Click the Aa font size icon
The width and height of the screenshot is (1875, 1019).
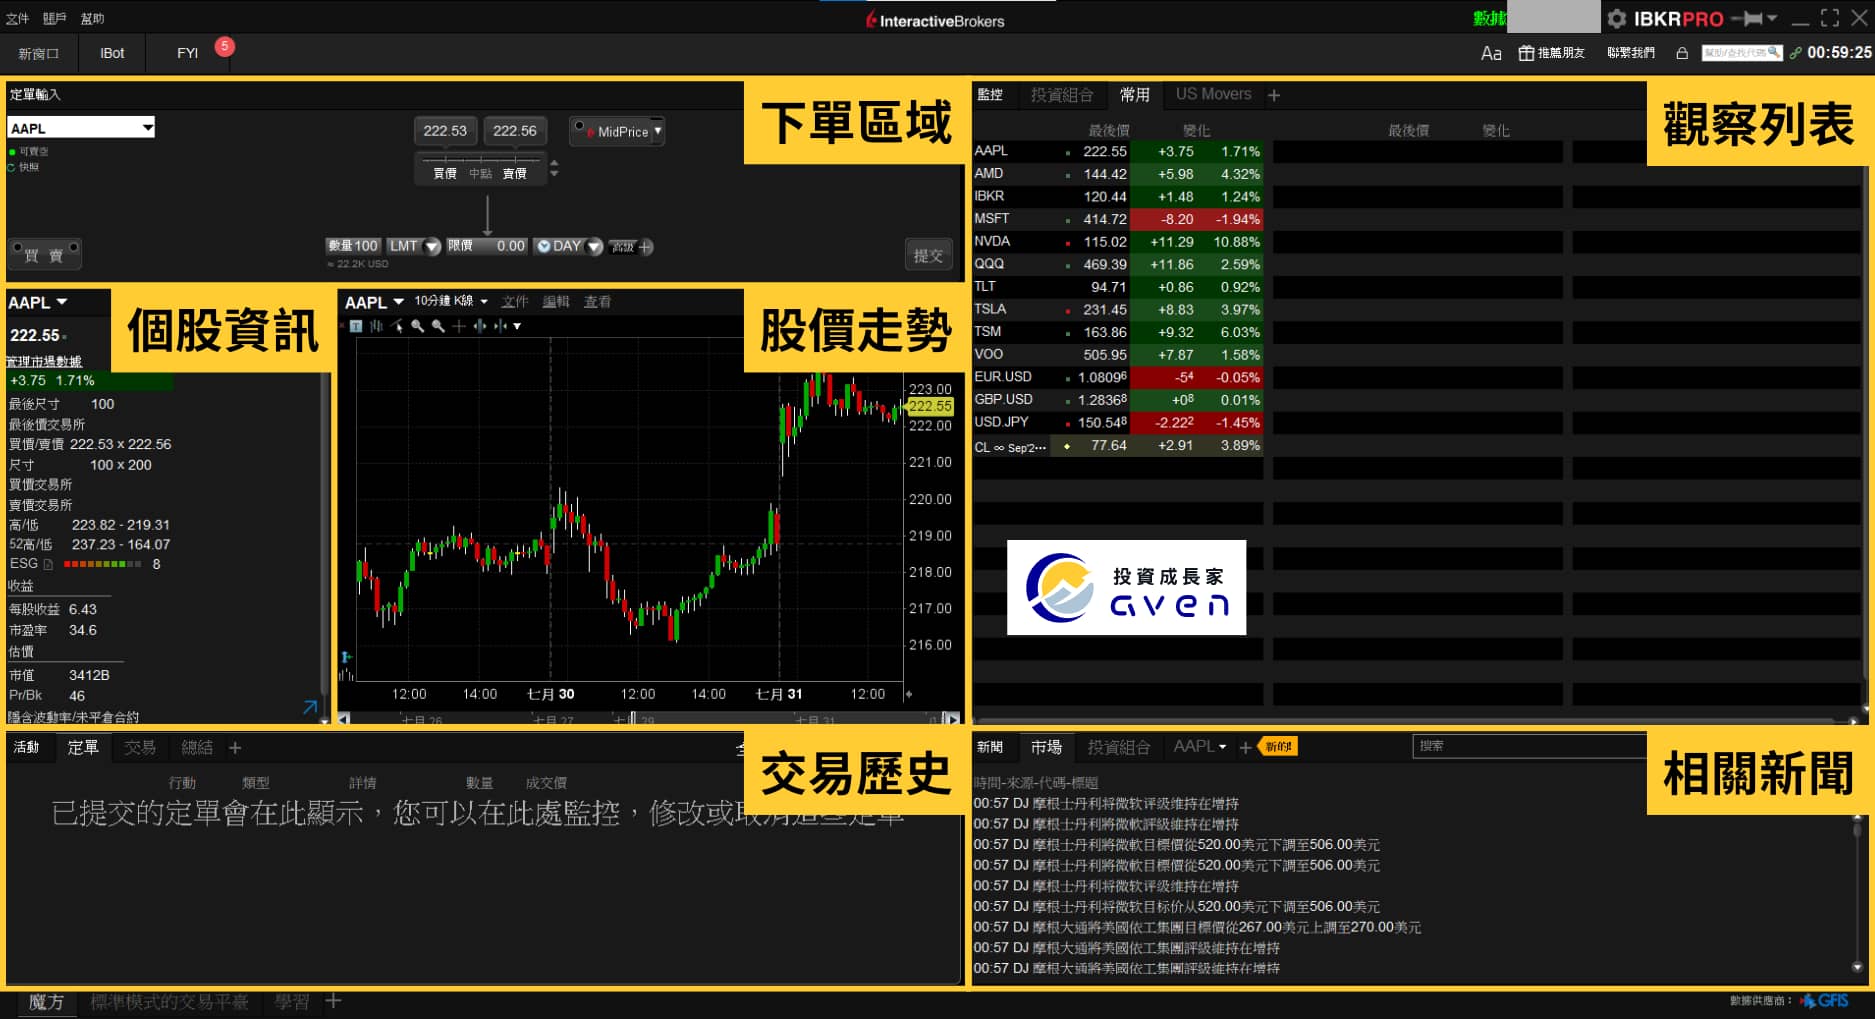click(x=1491, y=53)
